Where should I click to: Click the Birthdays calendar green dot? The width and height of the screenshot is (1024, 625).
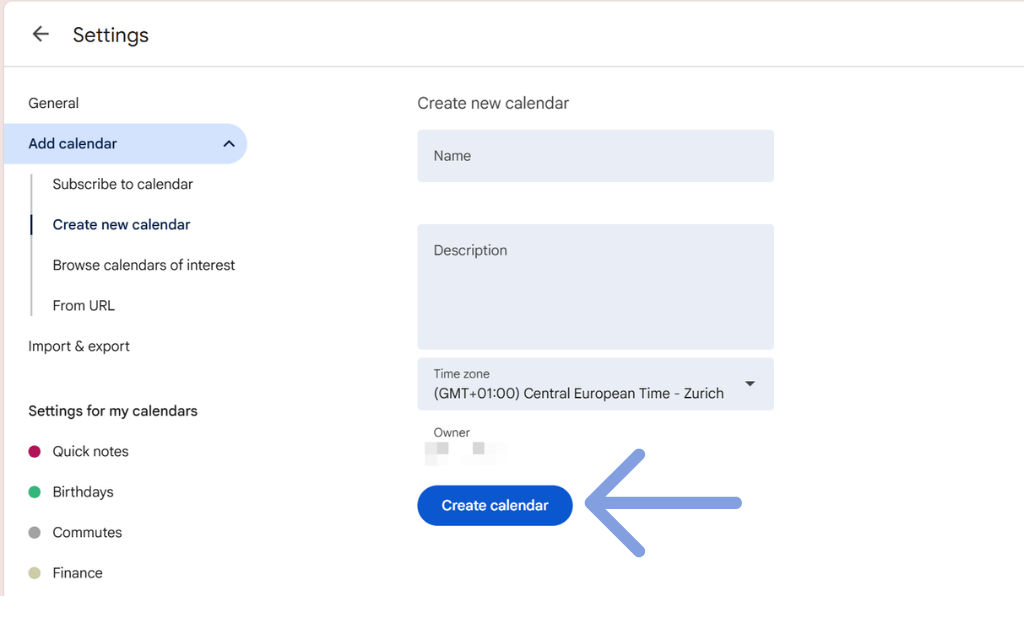pos(36,492)
